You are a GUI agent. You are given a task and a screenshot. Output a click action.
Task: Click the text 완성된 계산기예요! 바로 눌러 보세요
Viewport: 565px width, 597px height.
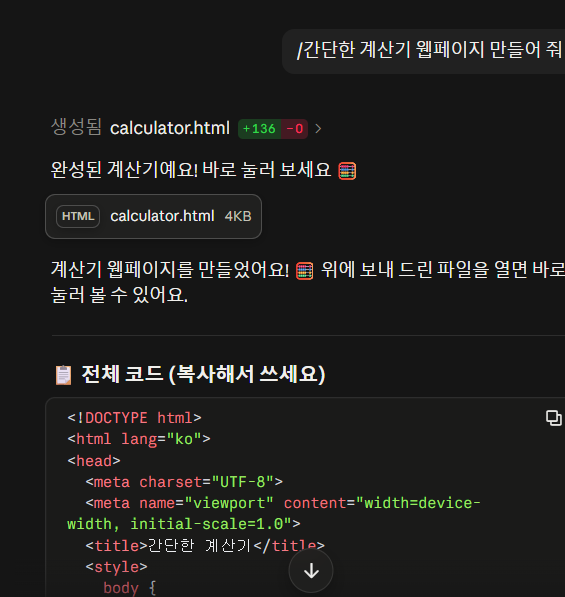[191, 170]
